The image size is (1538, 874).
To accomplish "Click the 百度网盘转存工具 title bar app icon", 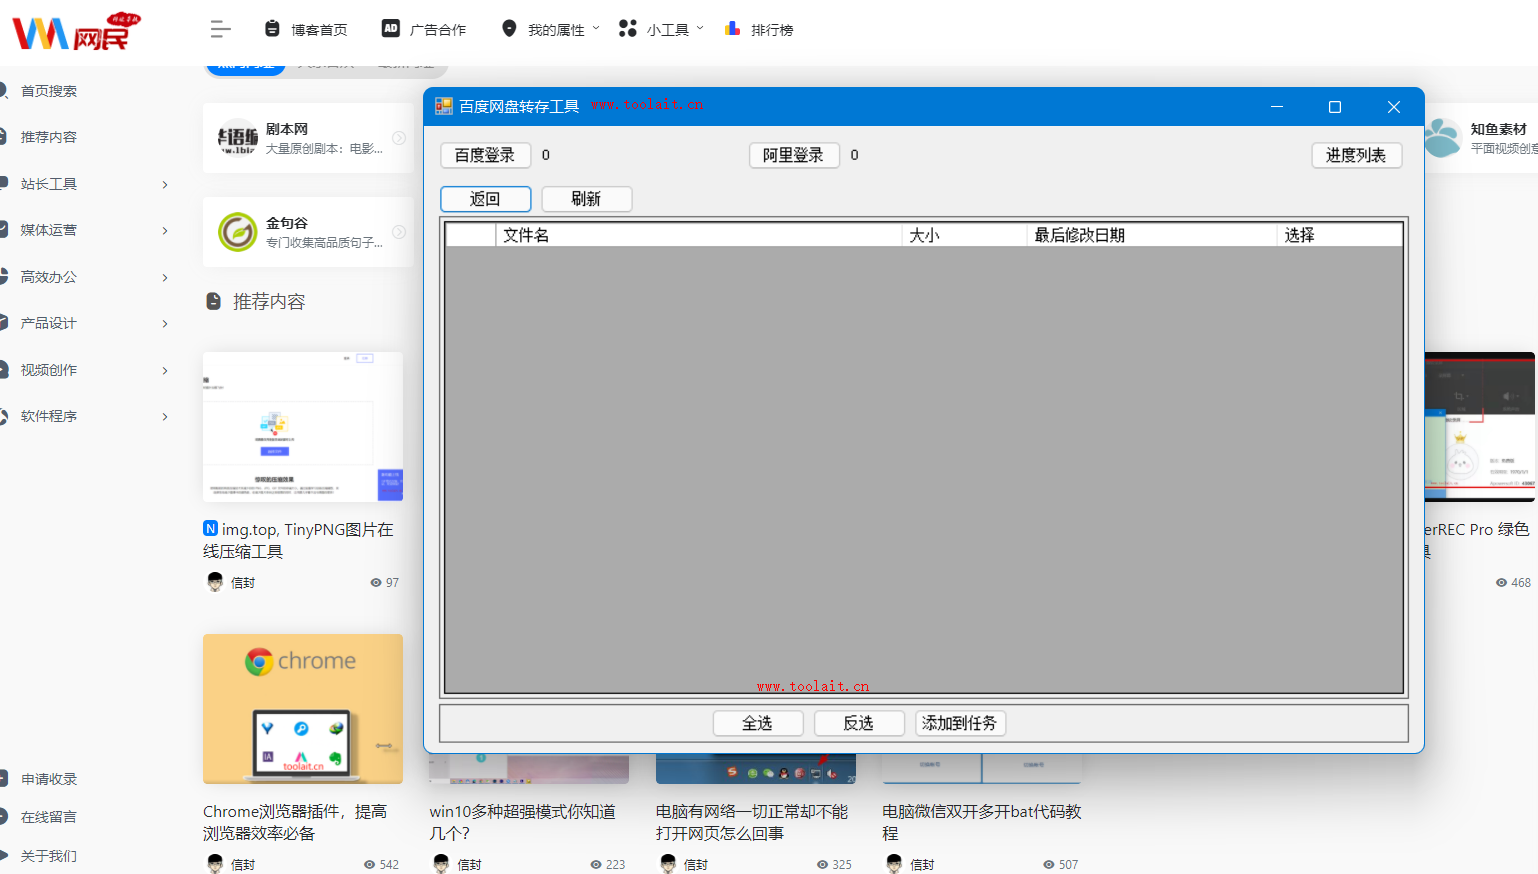I will 444,106.
